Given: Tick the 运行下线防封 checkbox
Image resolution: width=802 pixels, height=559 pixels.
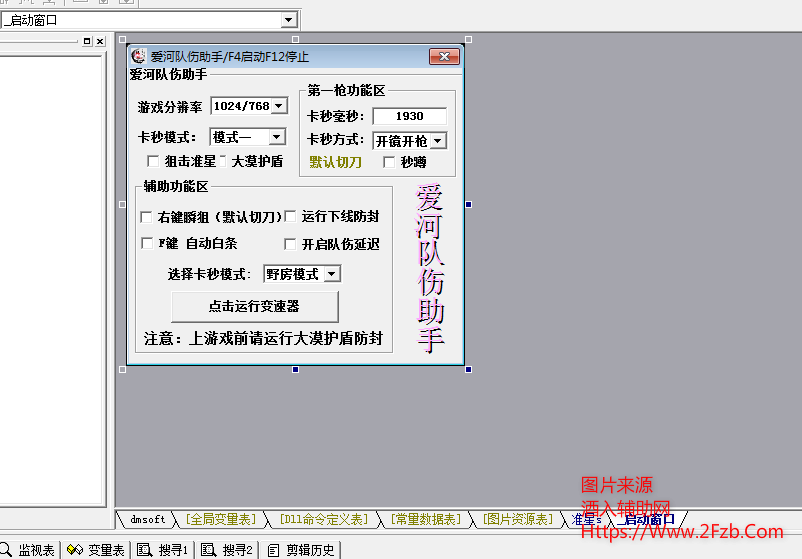Looking at the screenshot, I should 291,216.
